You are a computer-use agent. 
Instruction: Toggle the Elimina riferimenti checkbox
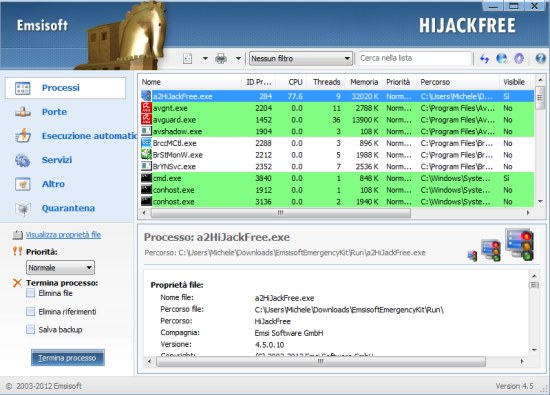click(31, 312)
